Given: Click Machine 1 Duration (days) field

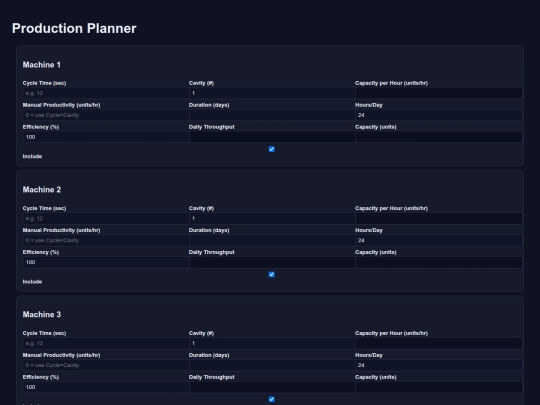Looking at the screenshot, I should [x=272, y=115].
